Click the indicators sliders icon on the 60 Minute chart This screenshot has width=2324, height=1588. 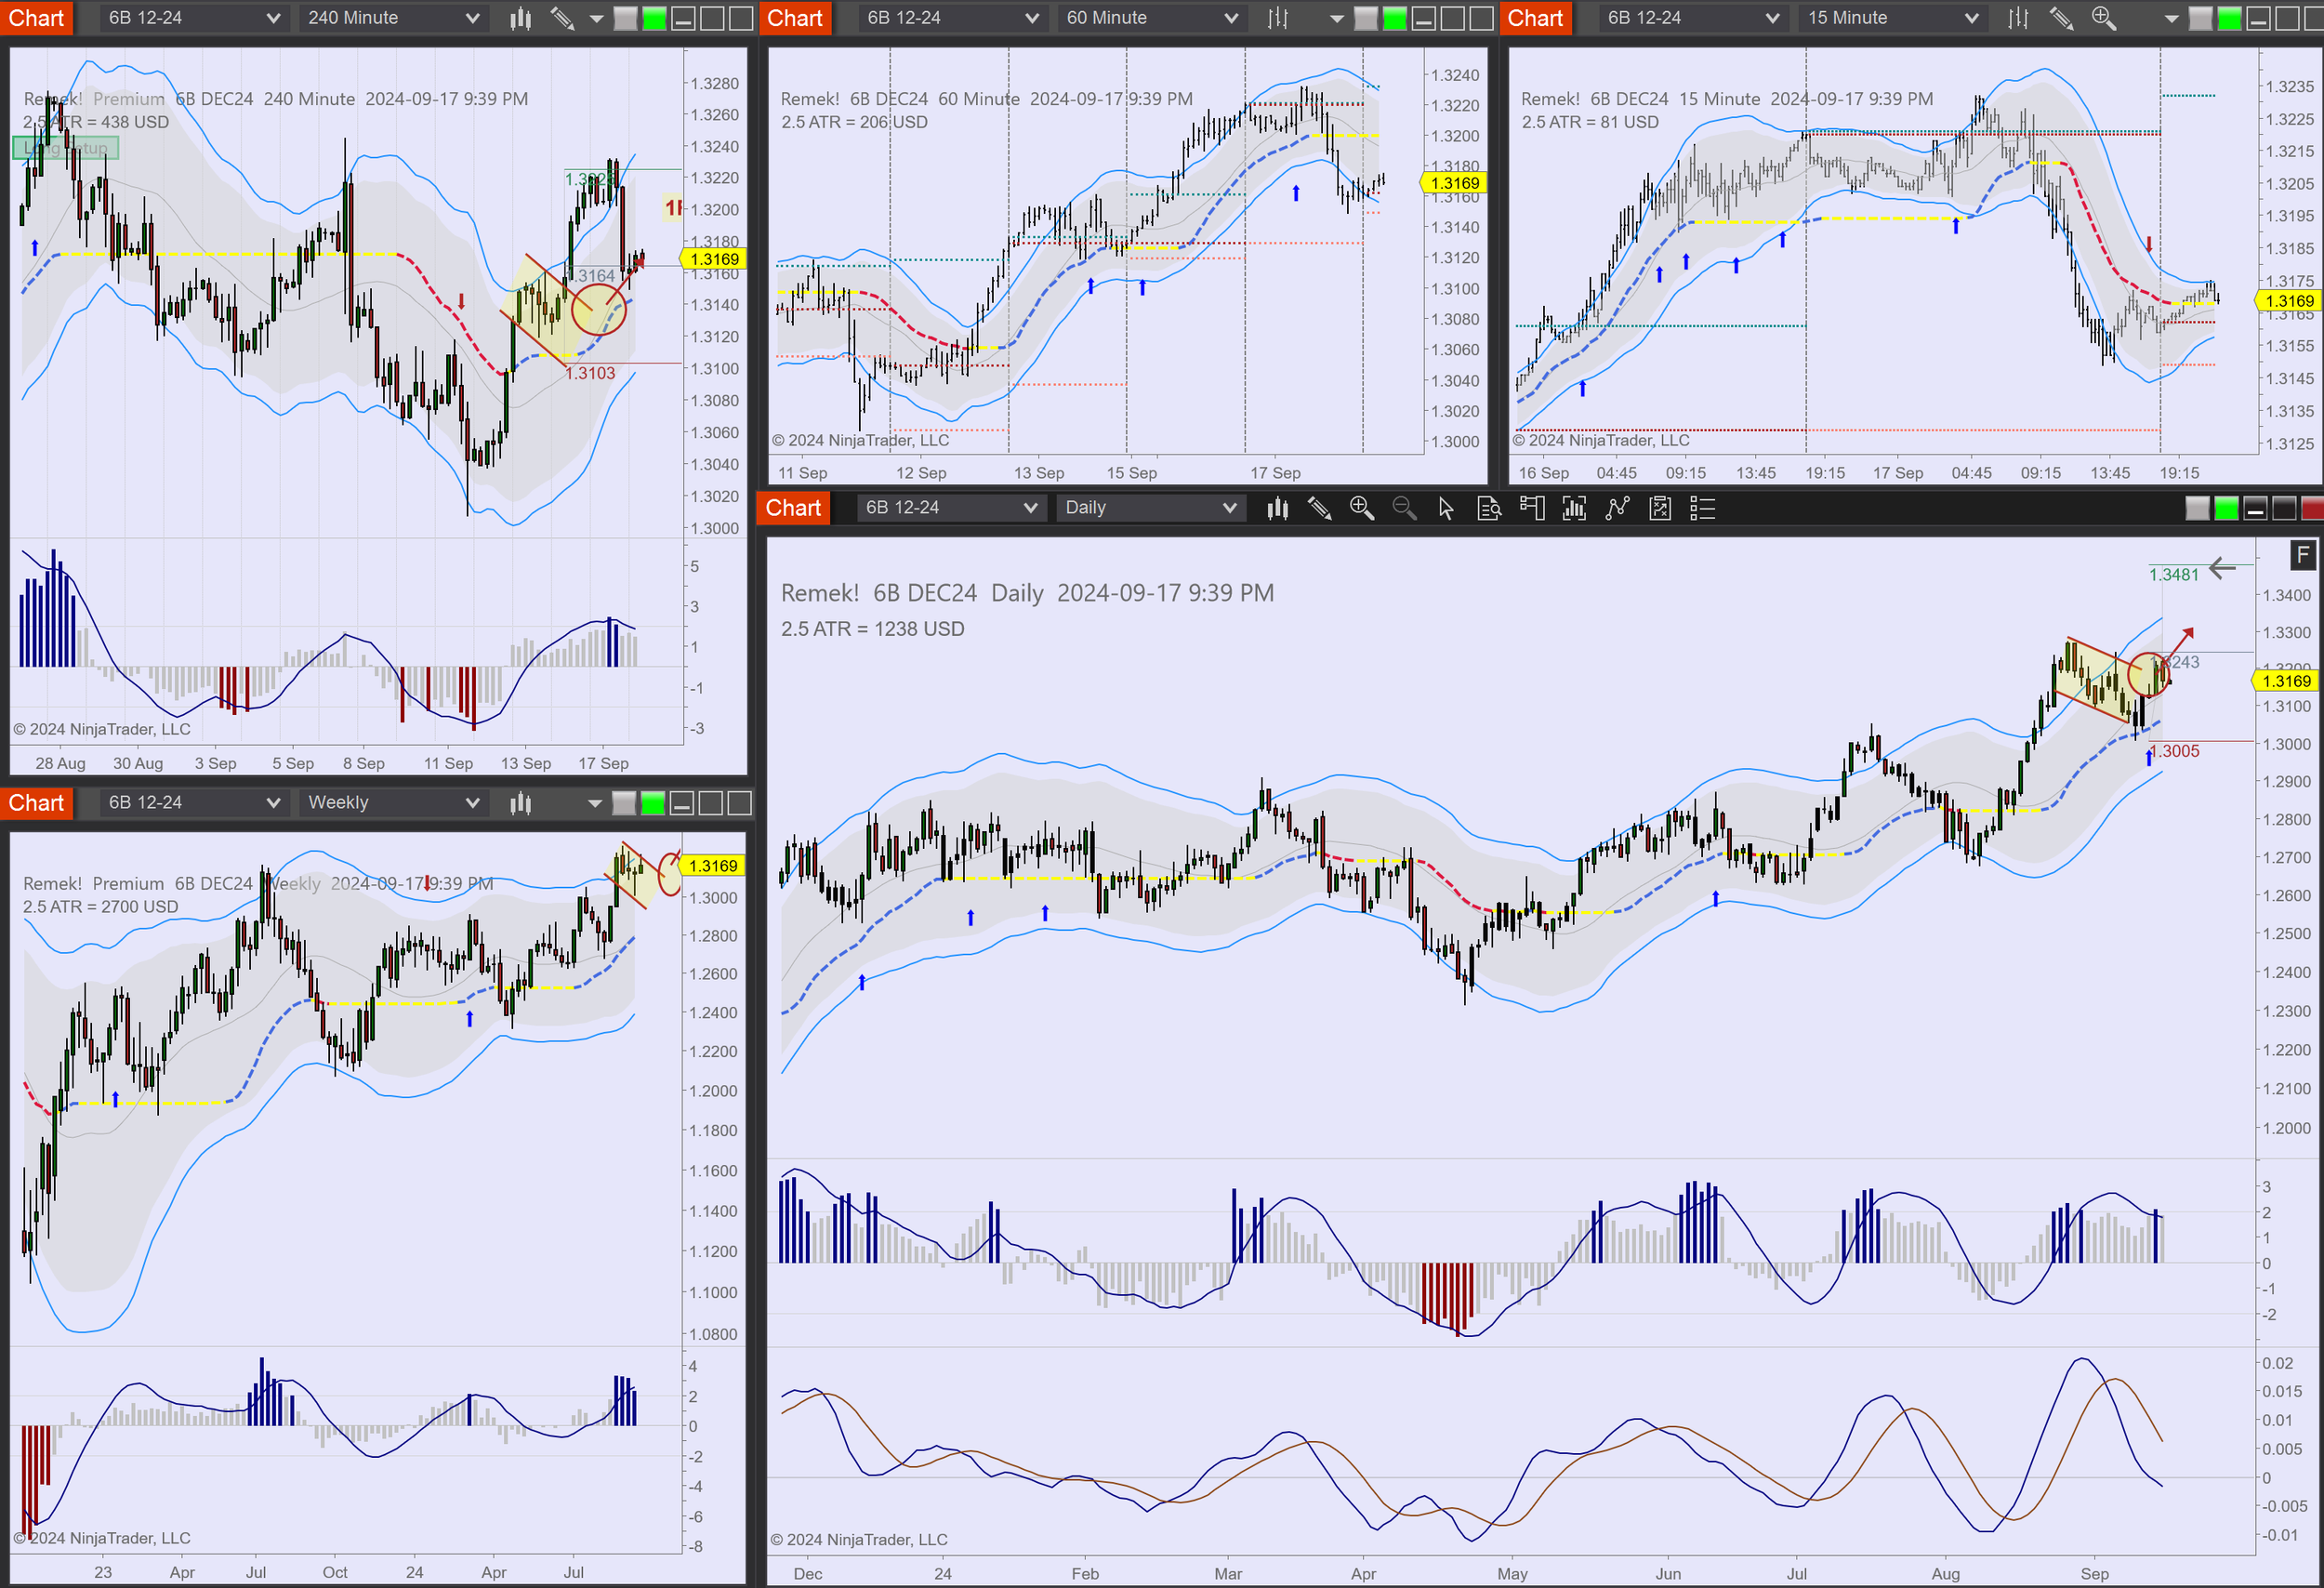pos(1277,18)
